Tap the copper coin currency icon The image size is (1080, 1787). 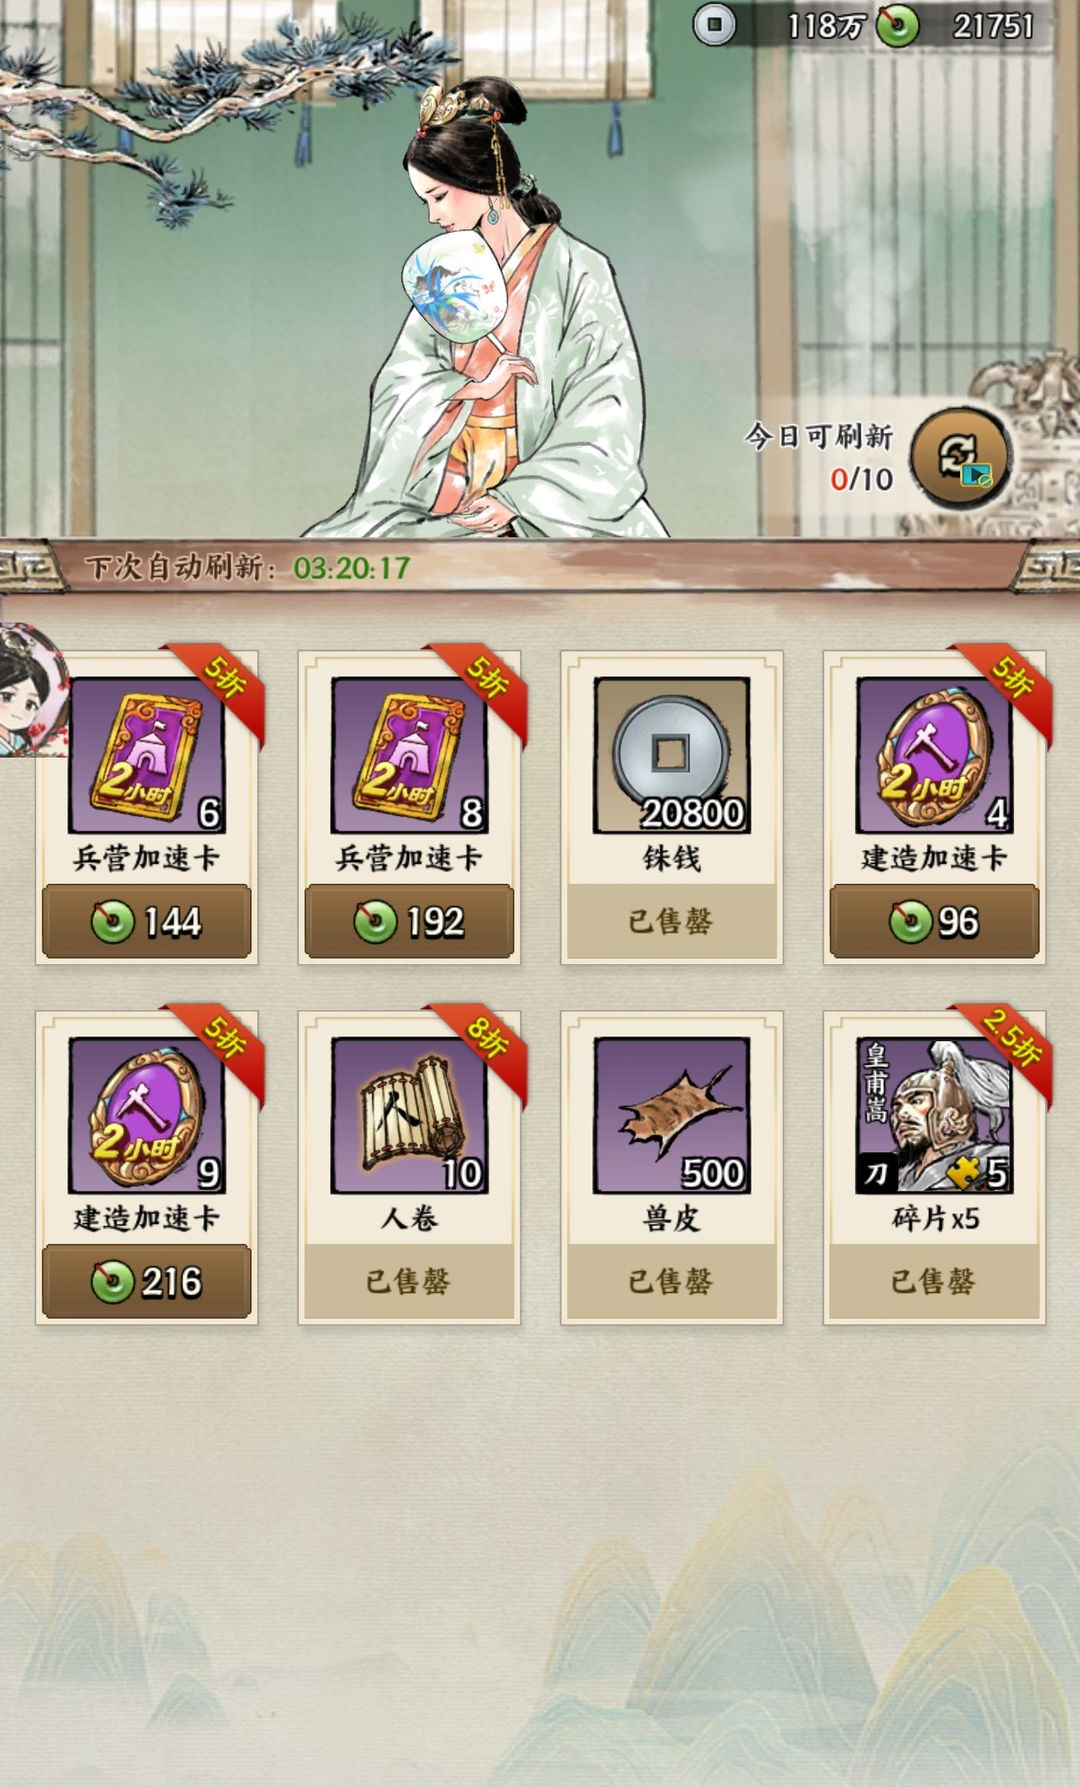click(x=714, y=25)
